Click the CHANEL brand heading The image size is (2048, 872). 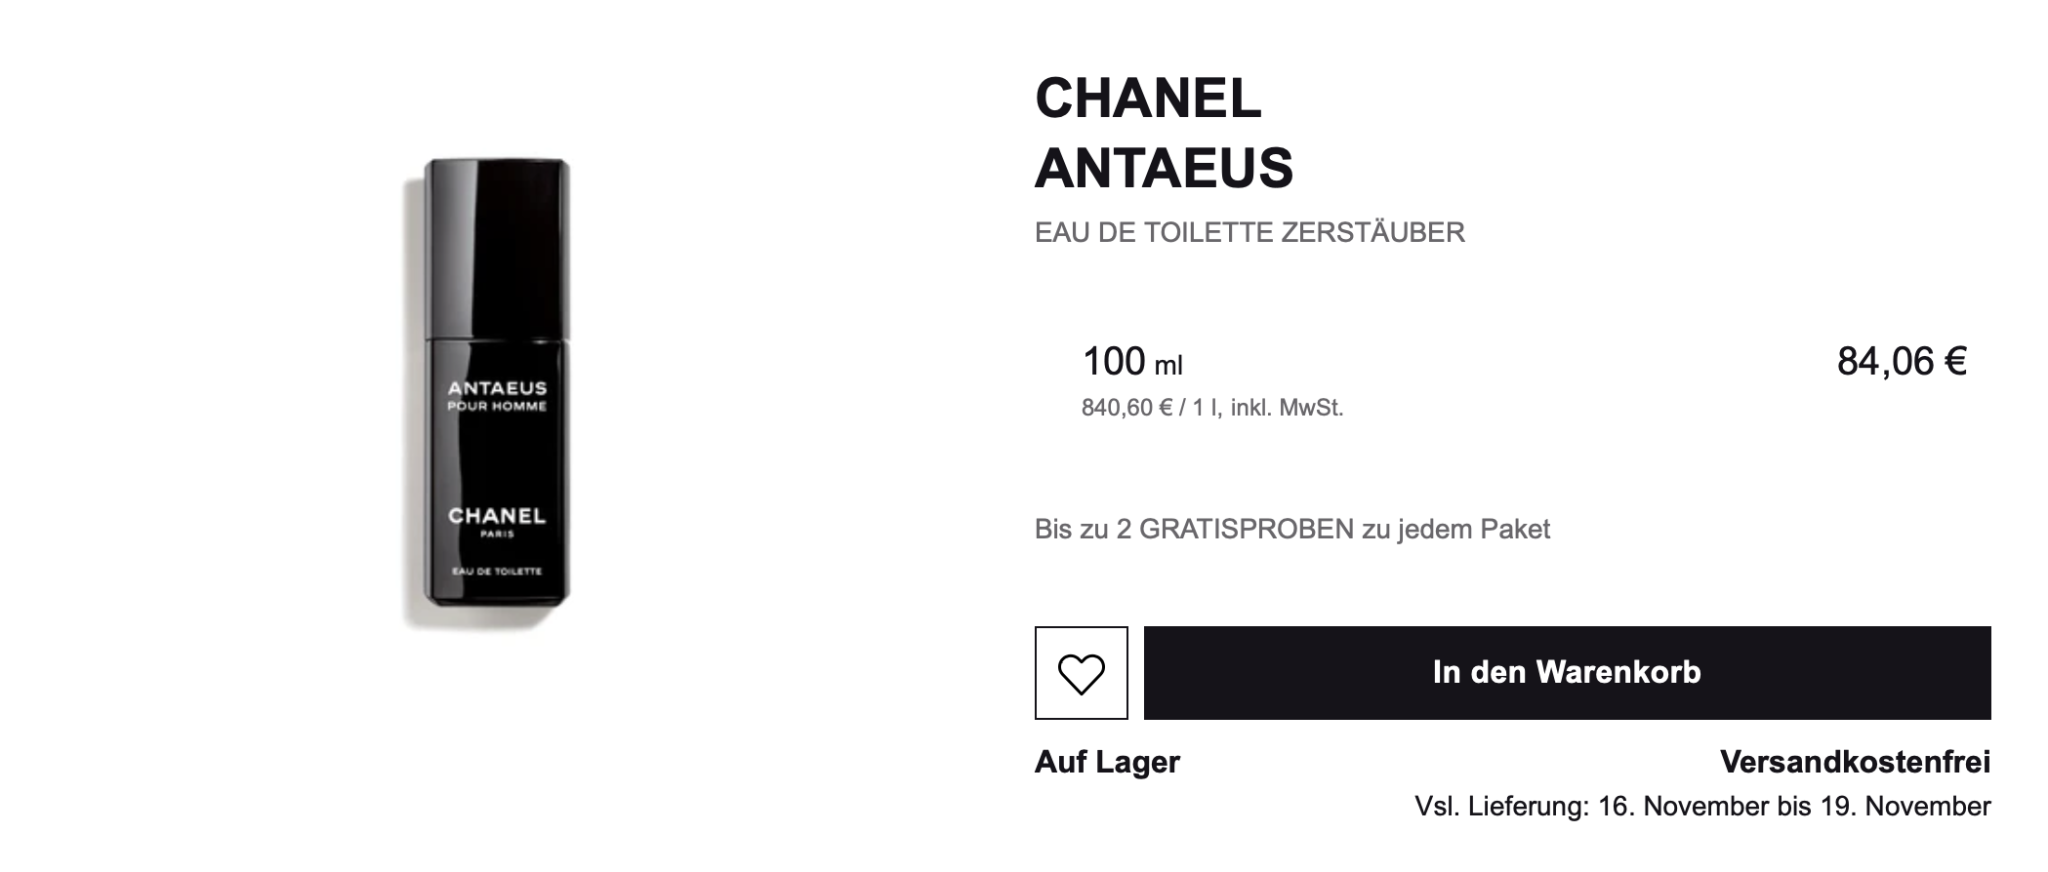(1147, 98)
